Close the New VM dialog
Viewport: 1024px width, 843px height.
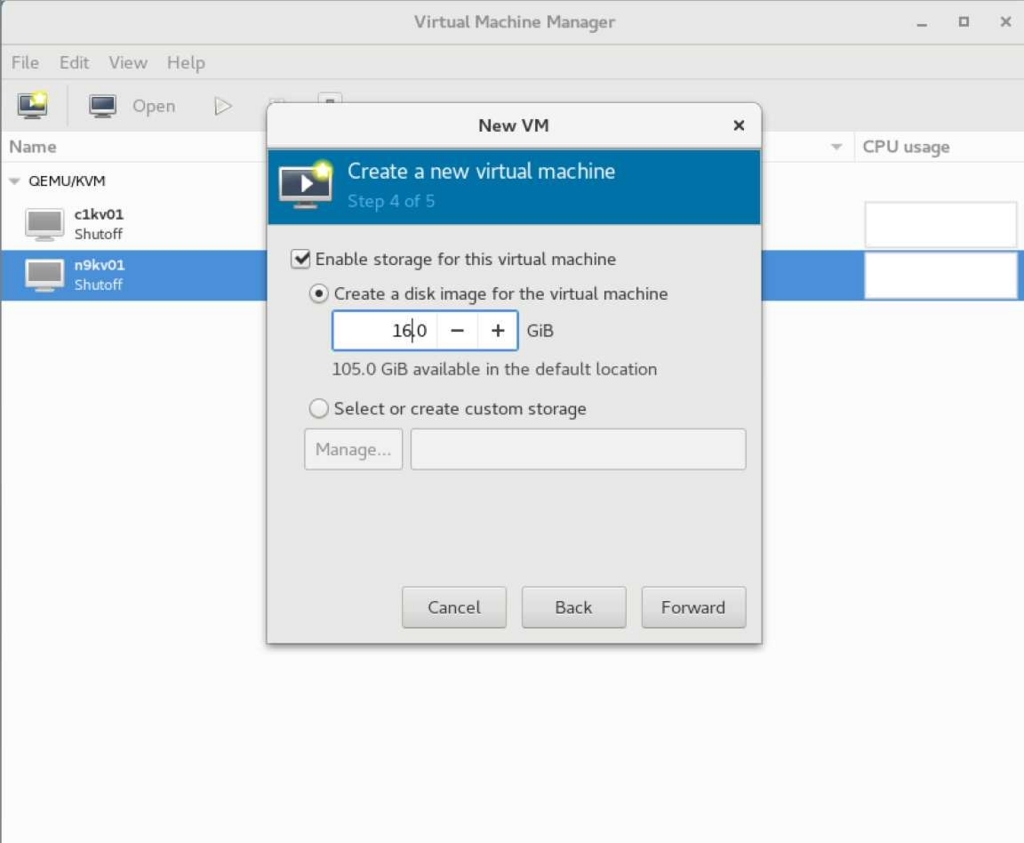(x=739, y=125)
